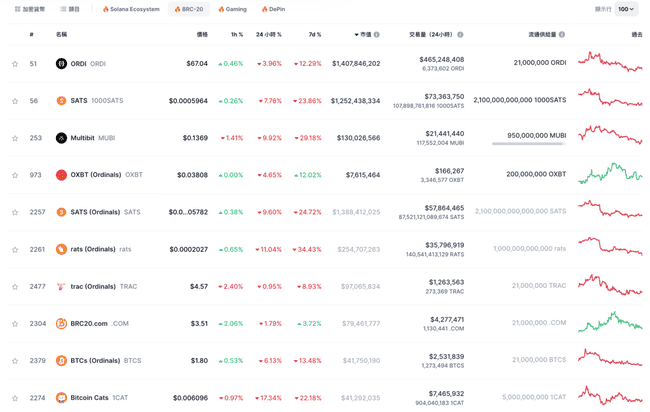This screenshot has width=650, height=412.
Task: Sort by 24-hour % column
Action: point(269,35)
